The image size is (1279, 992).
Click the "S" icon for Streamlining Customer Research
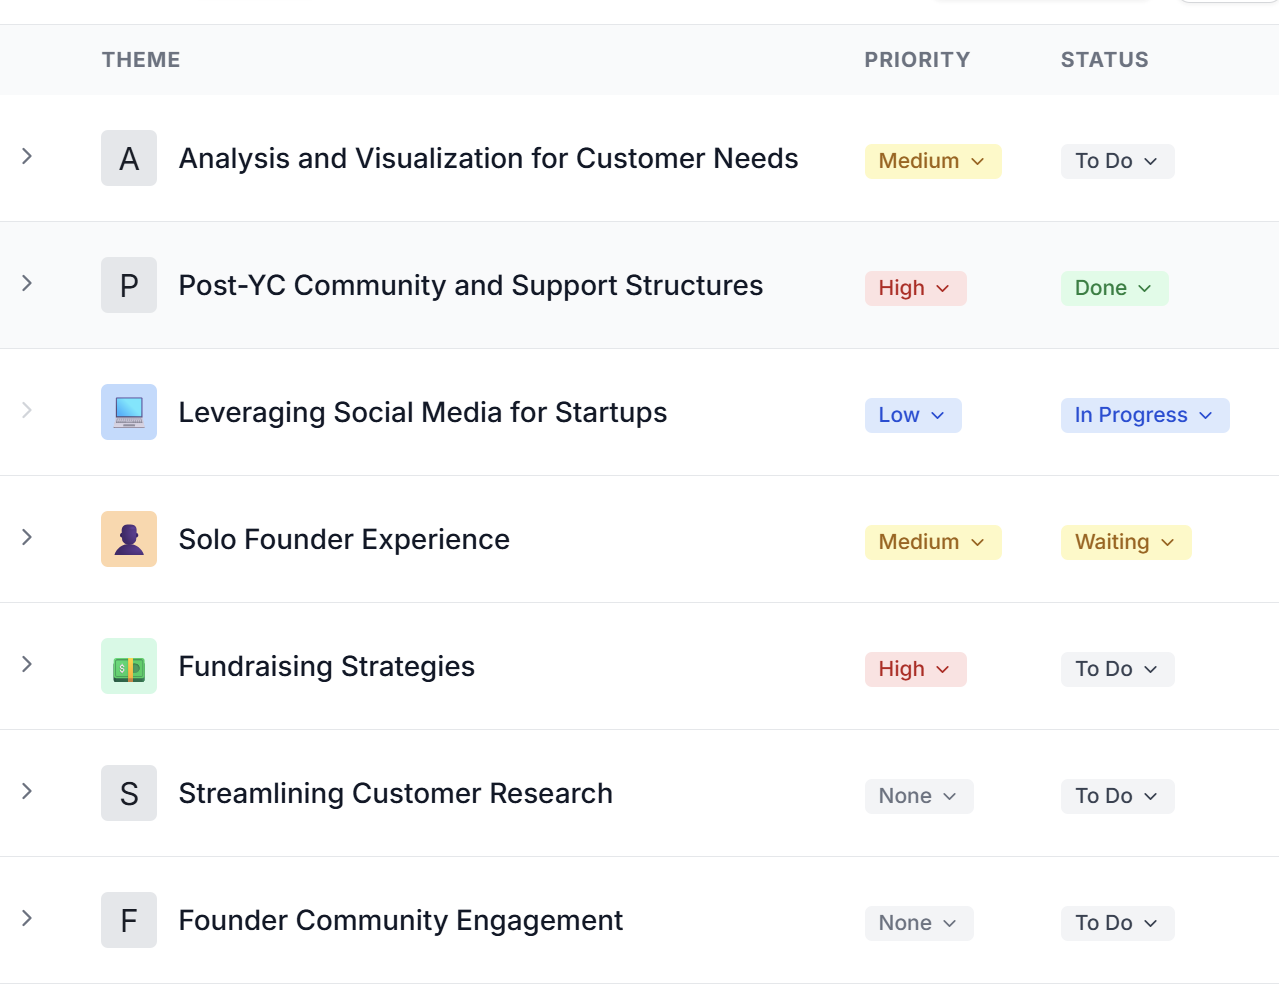pyautogui.click(x=128, y=792)
